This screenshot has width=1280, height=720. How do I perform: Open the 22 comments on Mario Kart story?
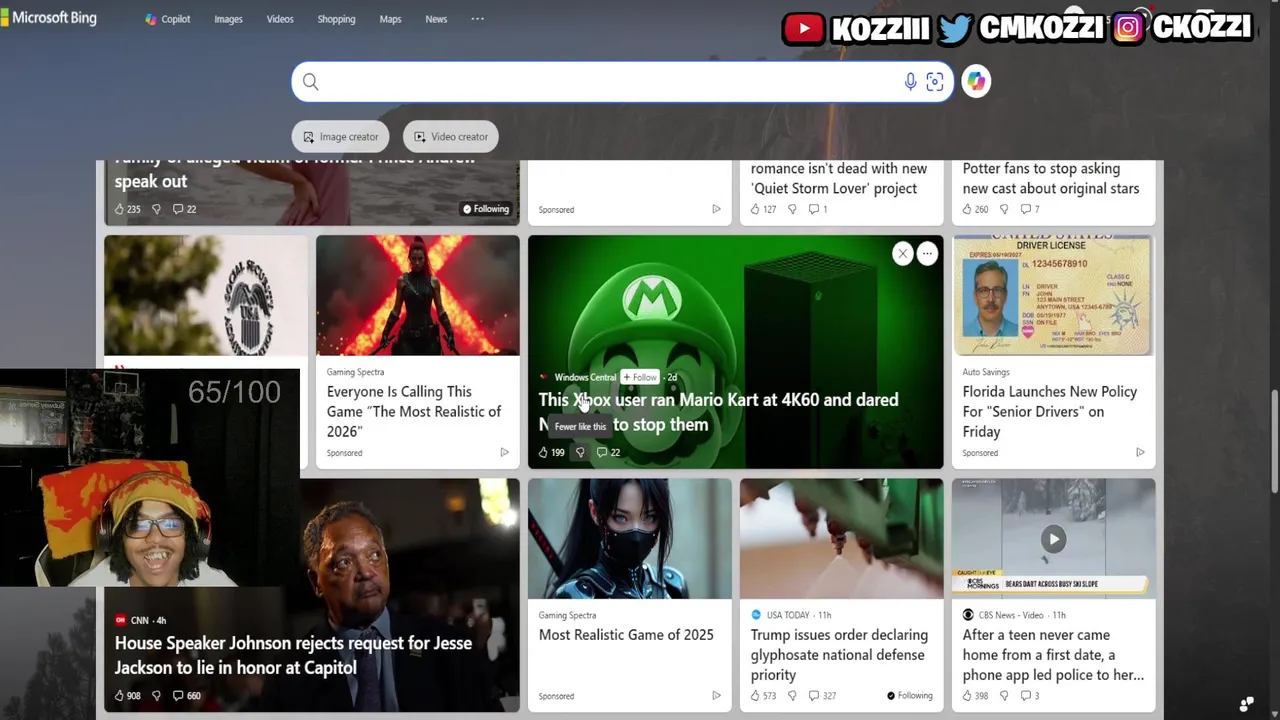click(x=608, y=452)
